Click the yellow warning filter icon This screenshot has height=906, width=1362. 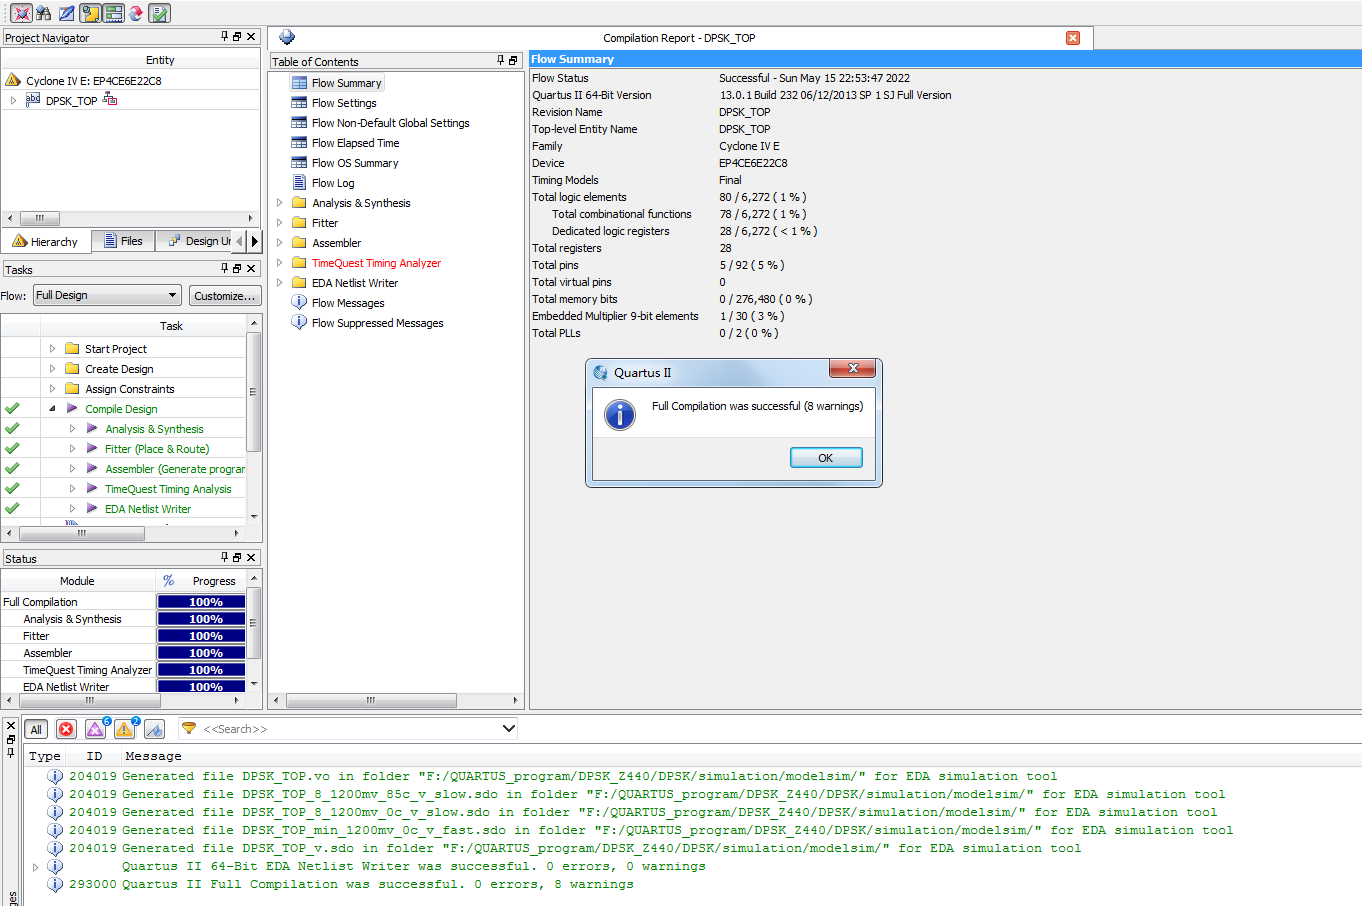pyautogui.click(x=125, y=729)
